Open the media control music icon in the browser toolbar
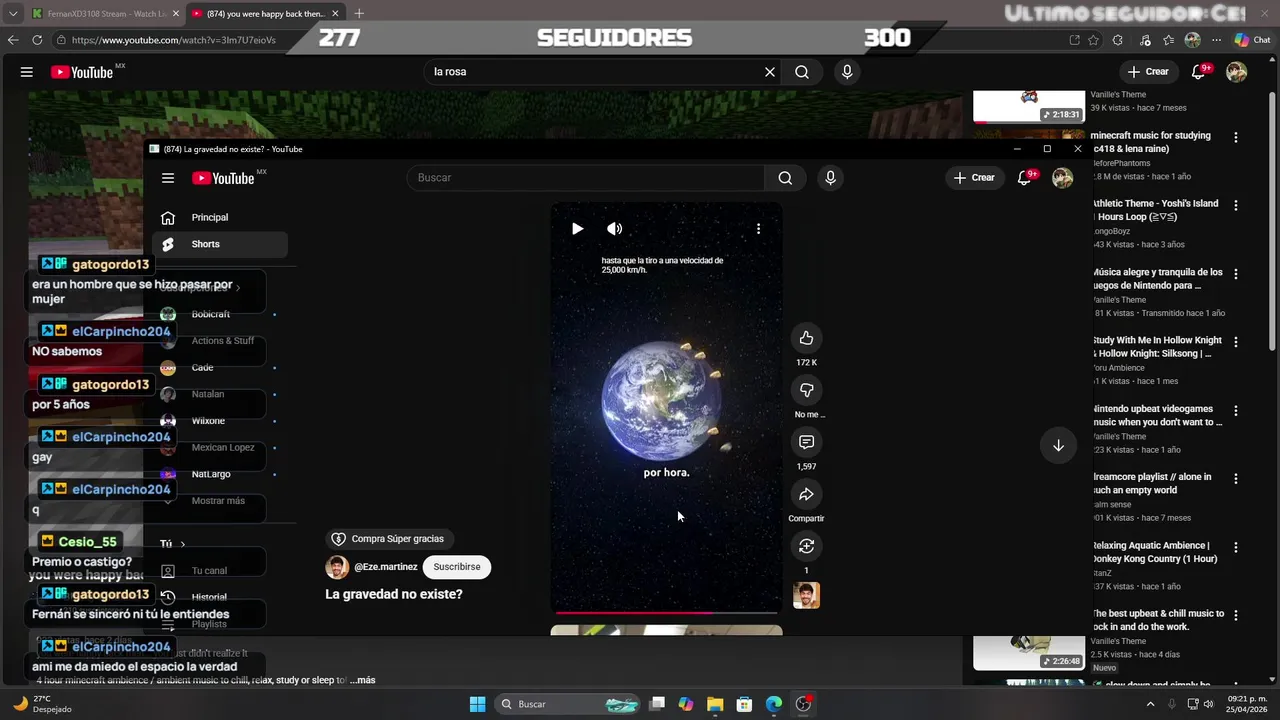The height and width of the screenshot is (720, 1280). [x=1144, y=40]
